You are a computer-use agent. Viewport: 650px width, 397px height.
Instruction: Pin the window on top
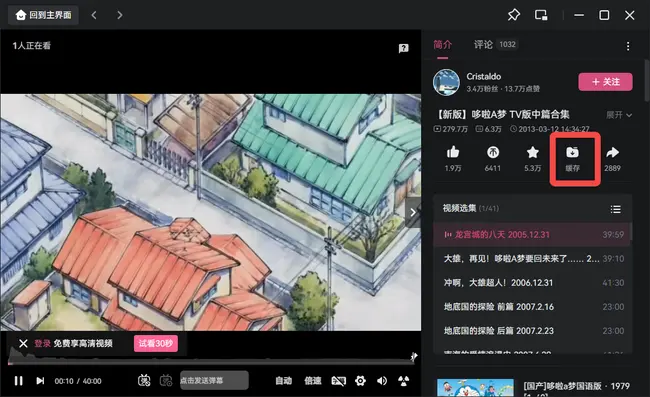(514, 15)
